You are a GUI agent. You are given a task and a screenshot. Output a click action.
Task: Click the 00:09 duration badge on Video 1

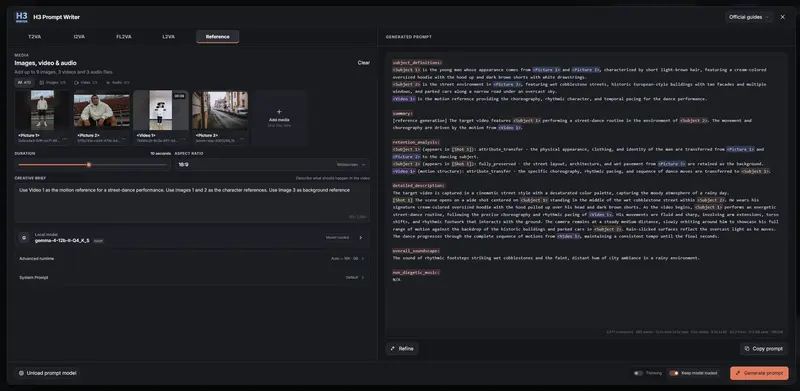[x=179, y=96]
